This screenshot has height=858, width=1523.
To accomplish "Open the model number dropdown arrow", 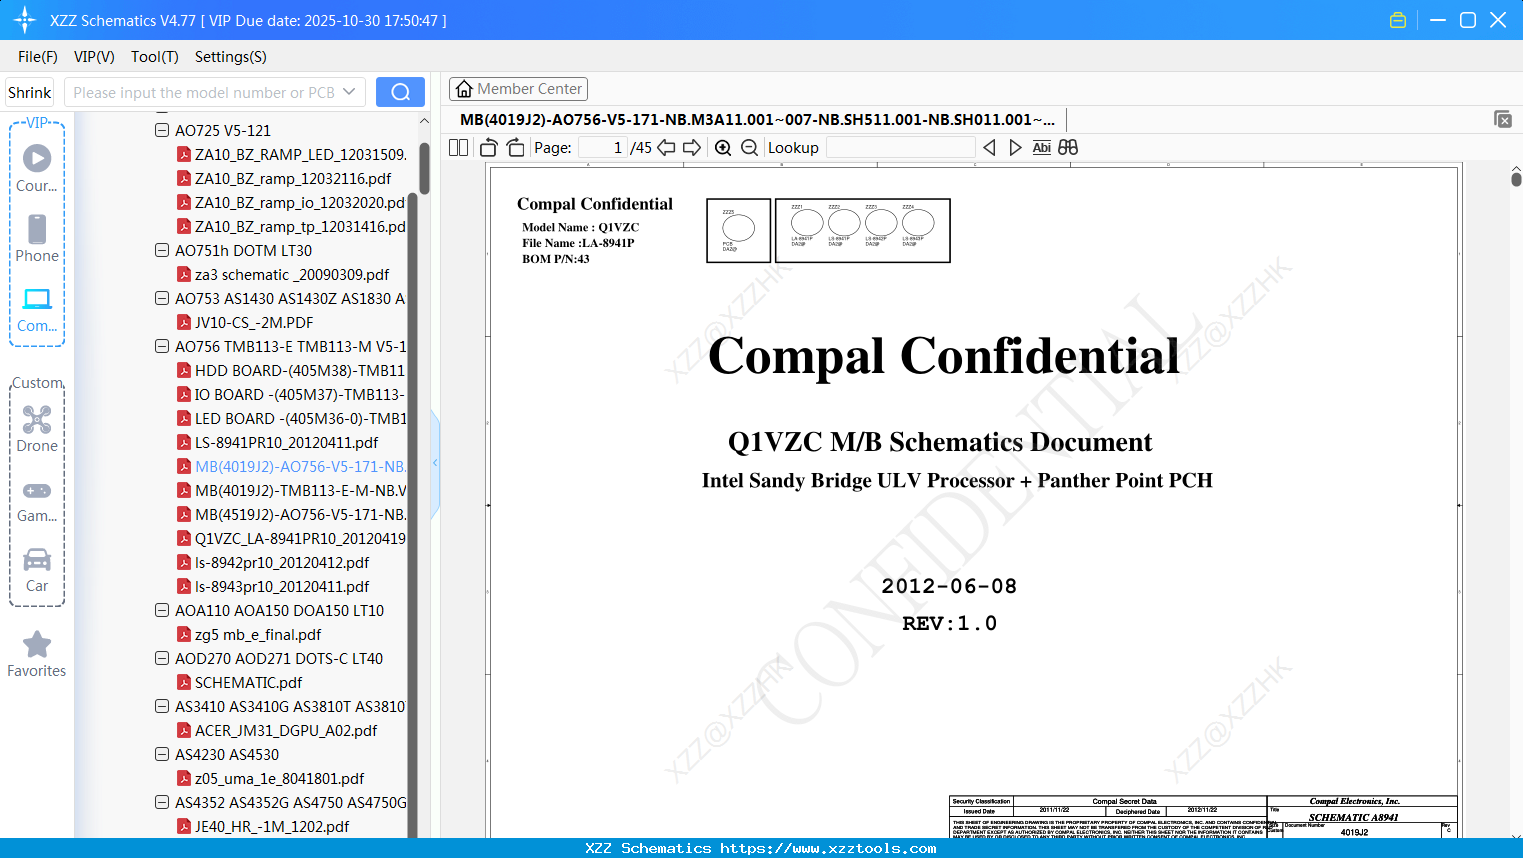I will 349,92.
